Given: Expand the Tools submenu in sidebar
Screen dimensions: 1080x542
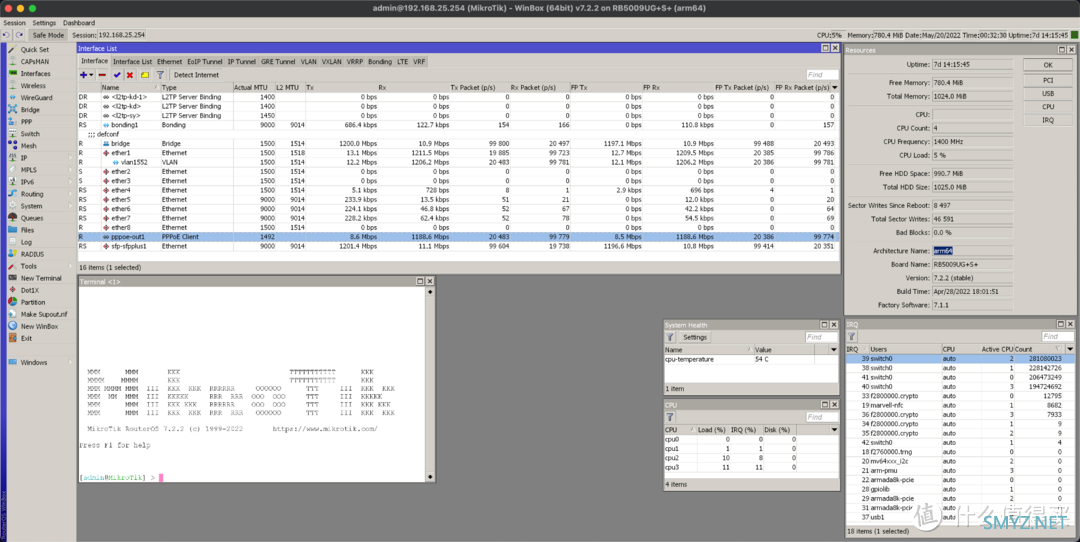Looking at the screenshot, I should [x=70, y=266].
